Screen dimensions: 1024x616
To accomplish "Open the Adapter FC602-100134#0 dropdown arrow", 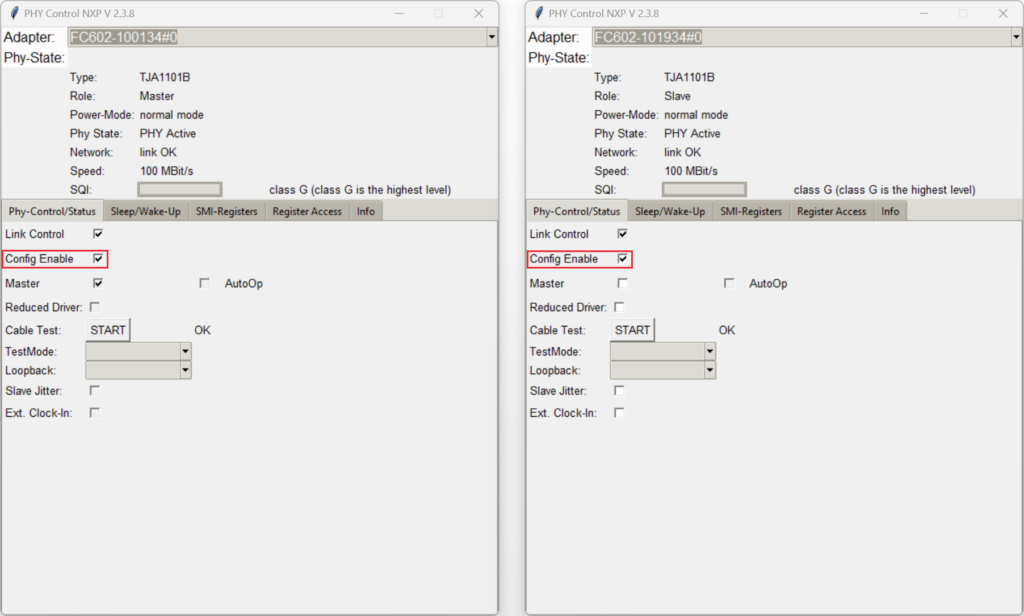I will [x=492, y=37].
